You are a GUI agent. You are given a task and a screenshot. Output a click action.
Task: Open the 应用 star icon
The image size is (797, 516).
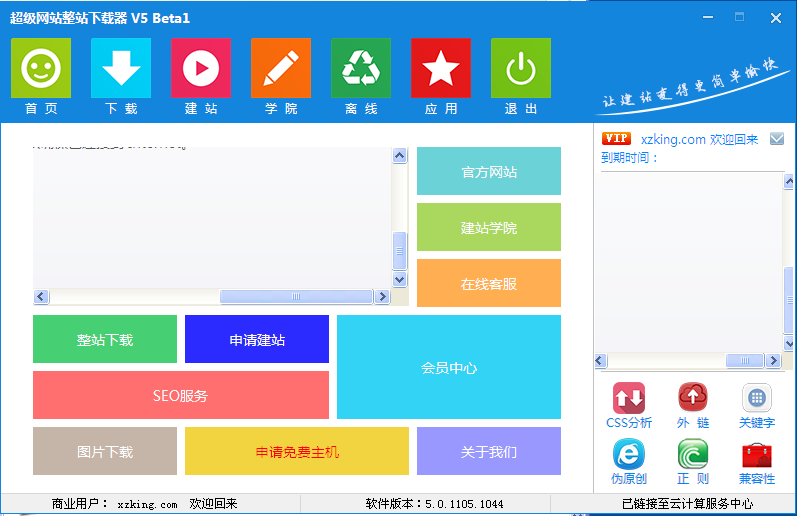click(x=441, y=68)
